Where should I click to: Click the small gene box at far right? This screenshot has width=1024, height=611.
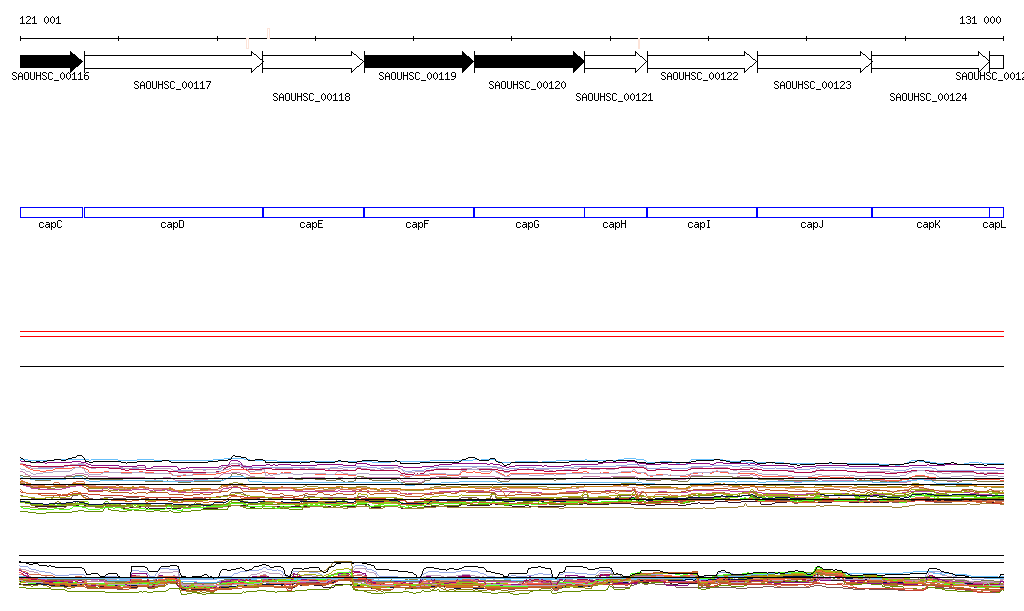point(996,62)
